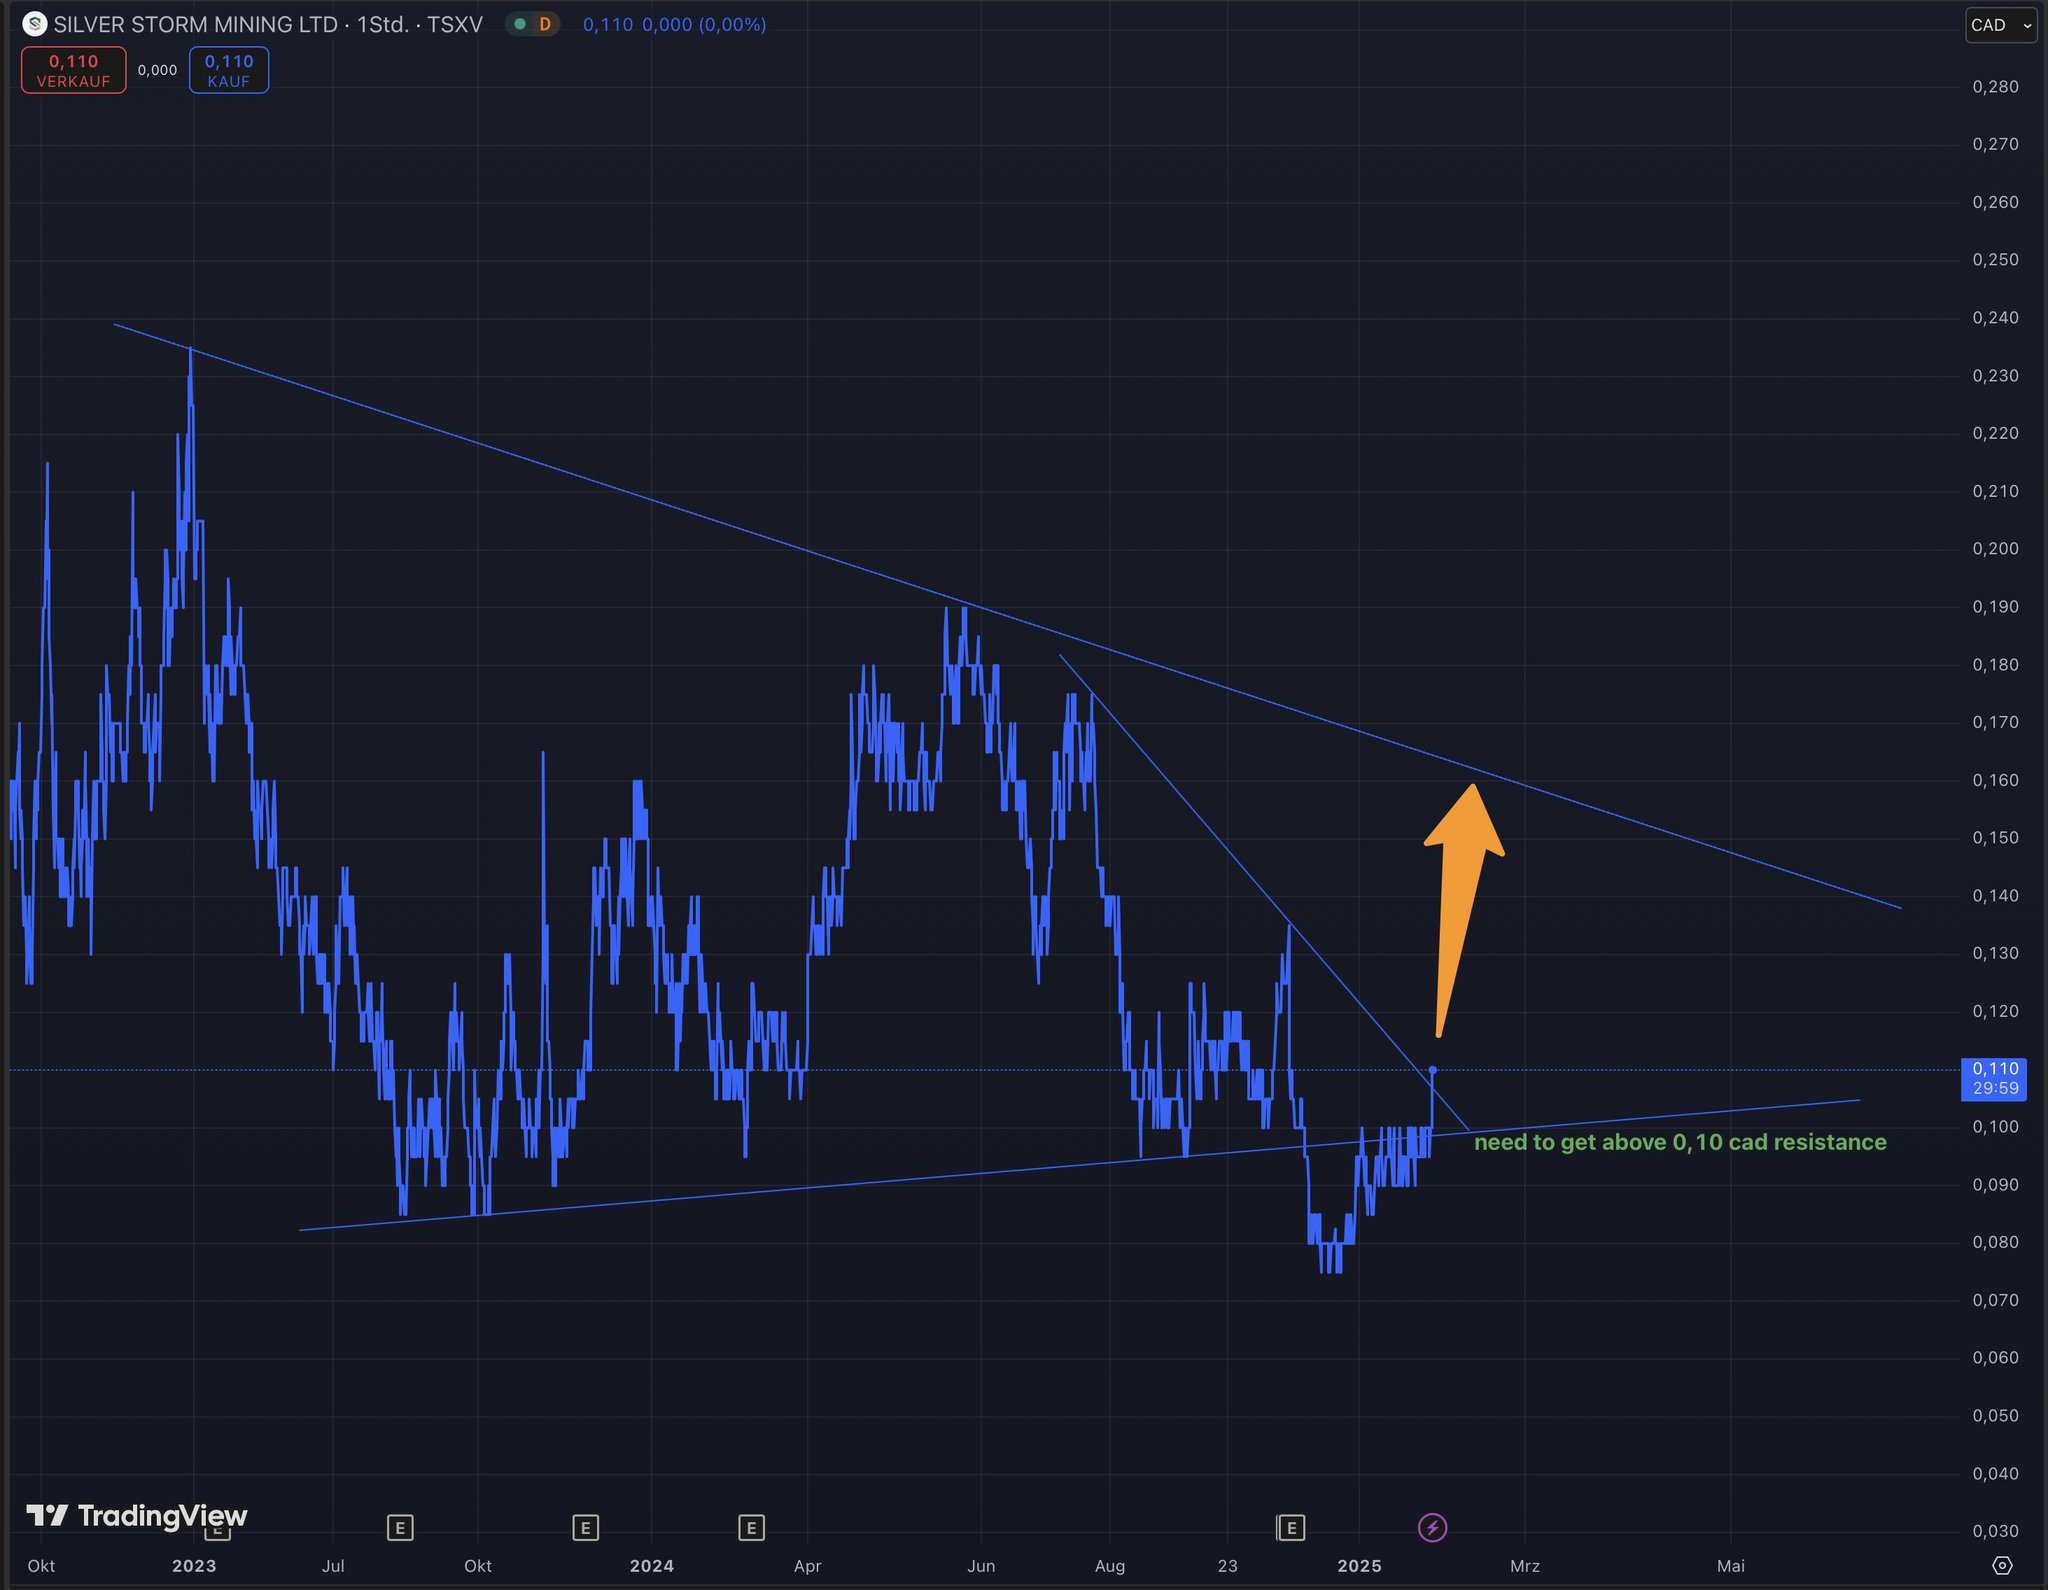This screenshot has height=1590, width=2048.
Task: Click the TradingView logo
Action: [x=137, y=1516]
